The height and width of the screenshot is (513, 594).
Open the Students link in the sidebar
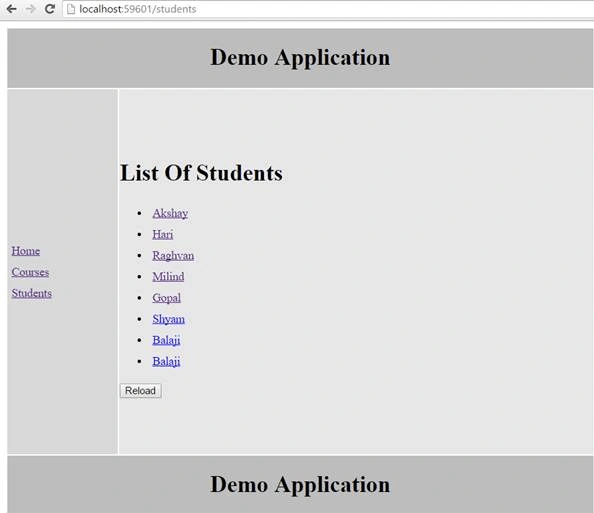point(32,293)
